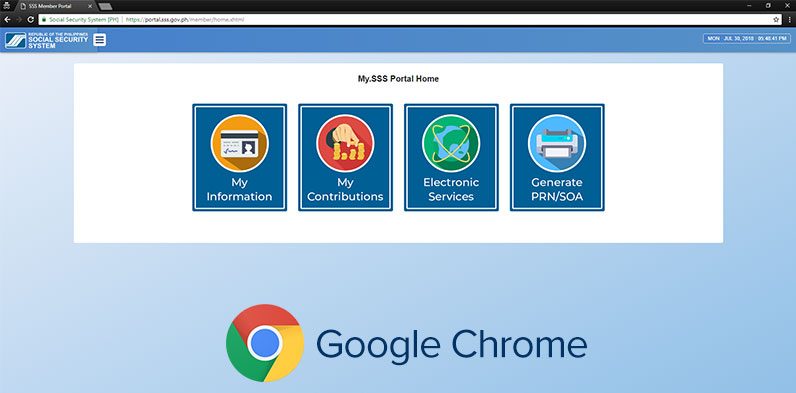
Task: Click the My.SSS Portal Home heading
Action: tap(398, 79)
